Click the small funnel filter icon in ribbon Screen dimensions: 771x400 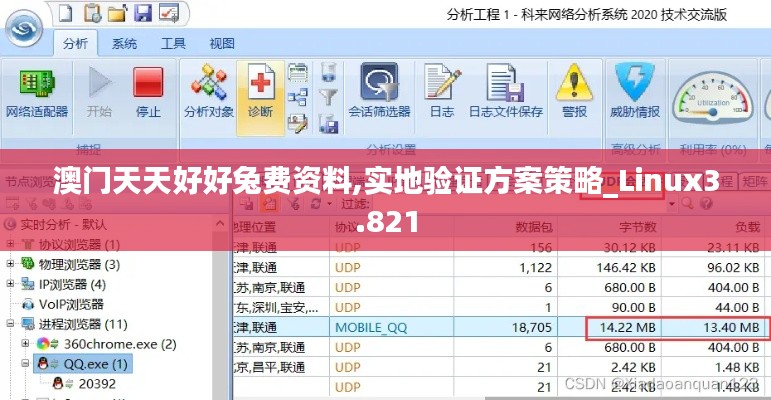(328, 97)
